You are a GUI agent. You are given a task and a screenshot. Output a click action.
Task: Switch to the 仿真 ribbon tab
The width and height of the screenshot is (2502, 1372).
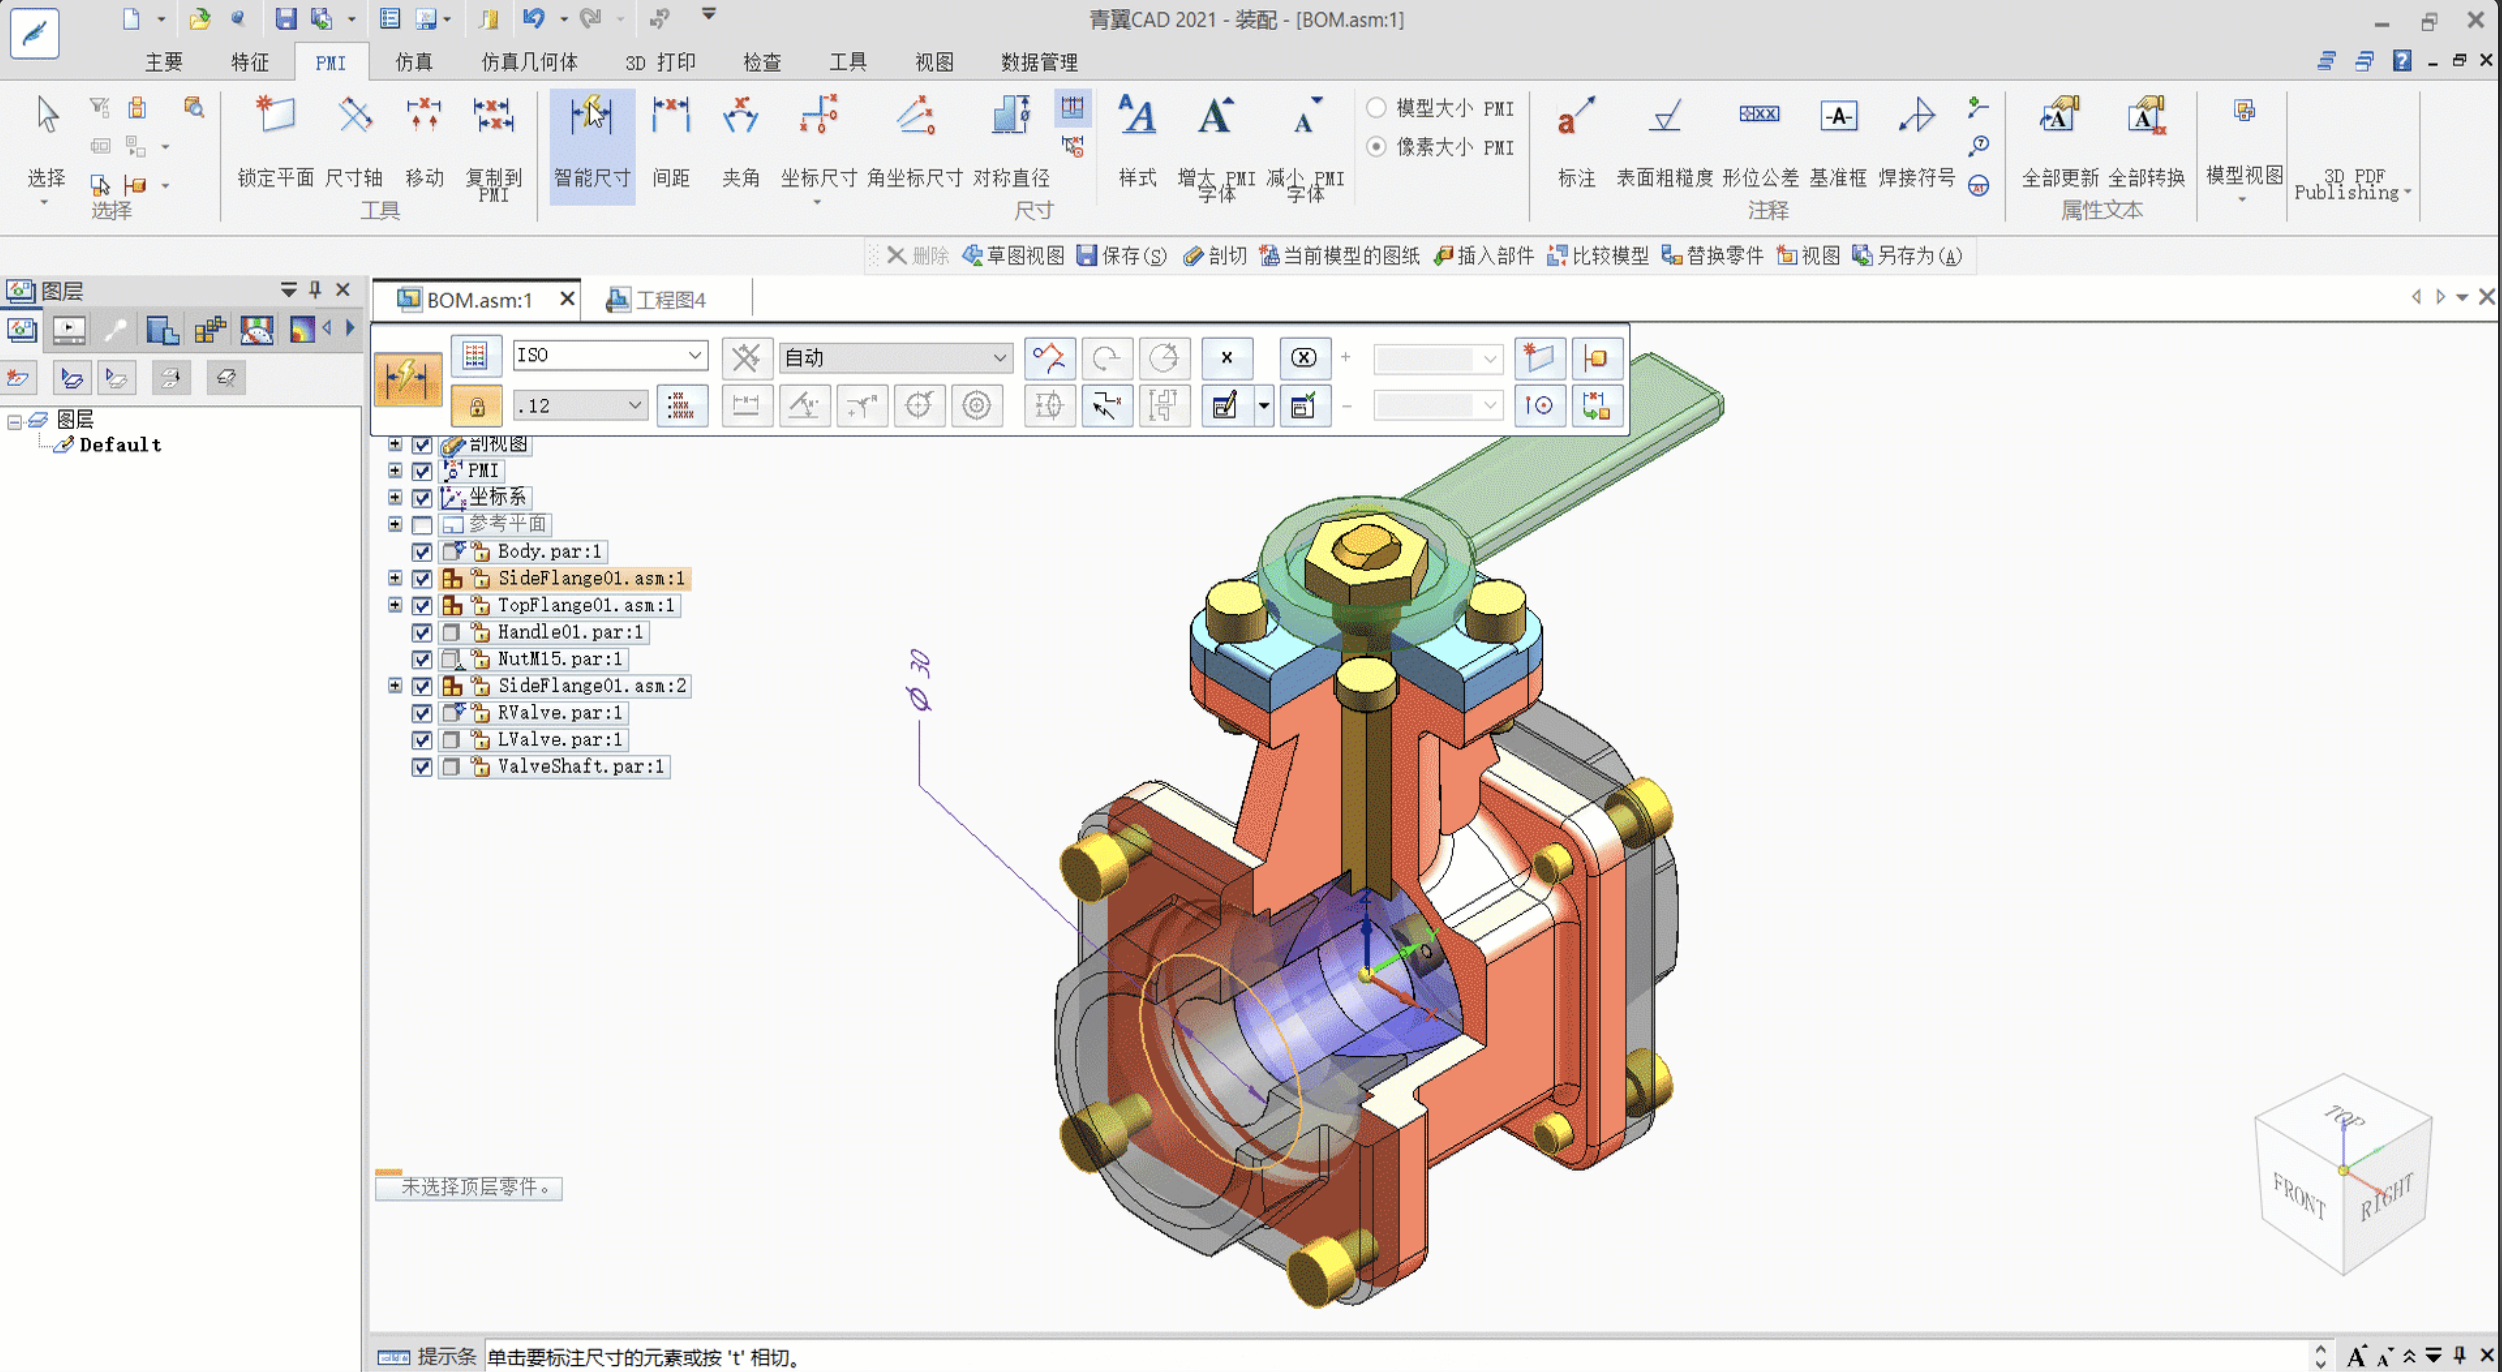(414, 62)
